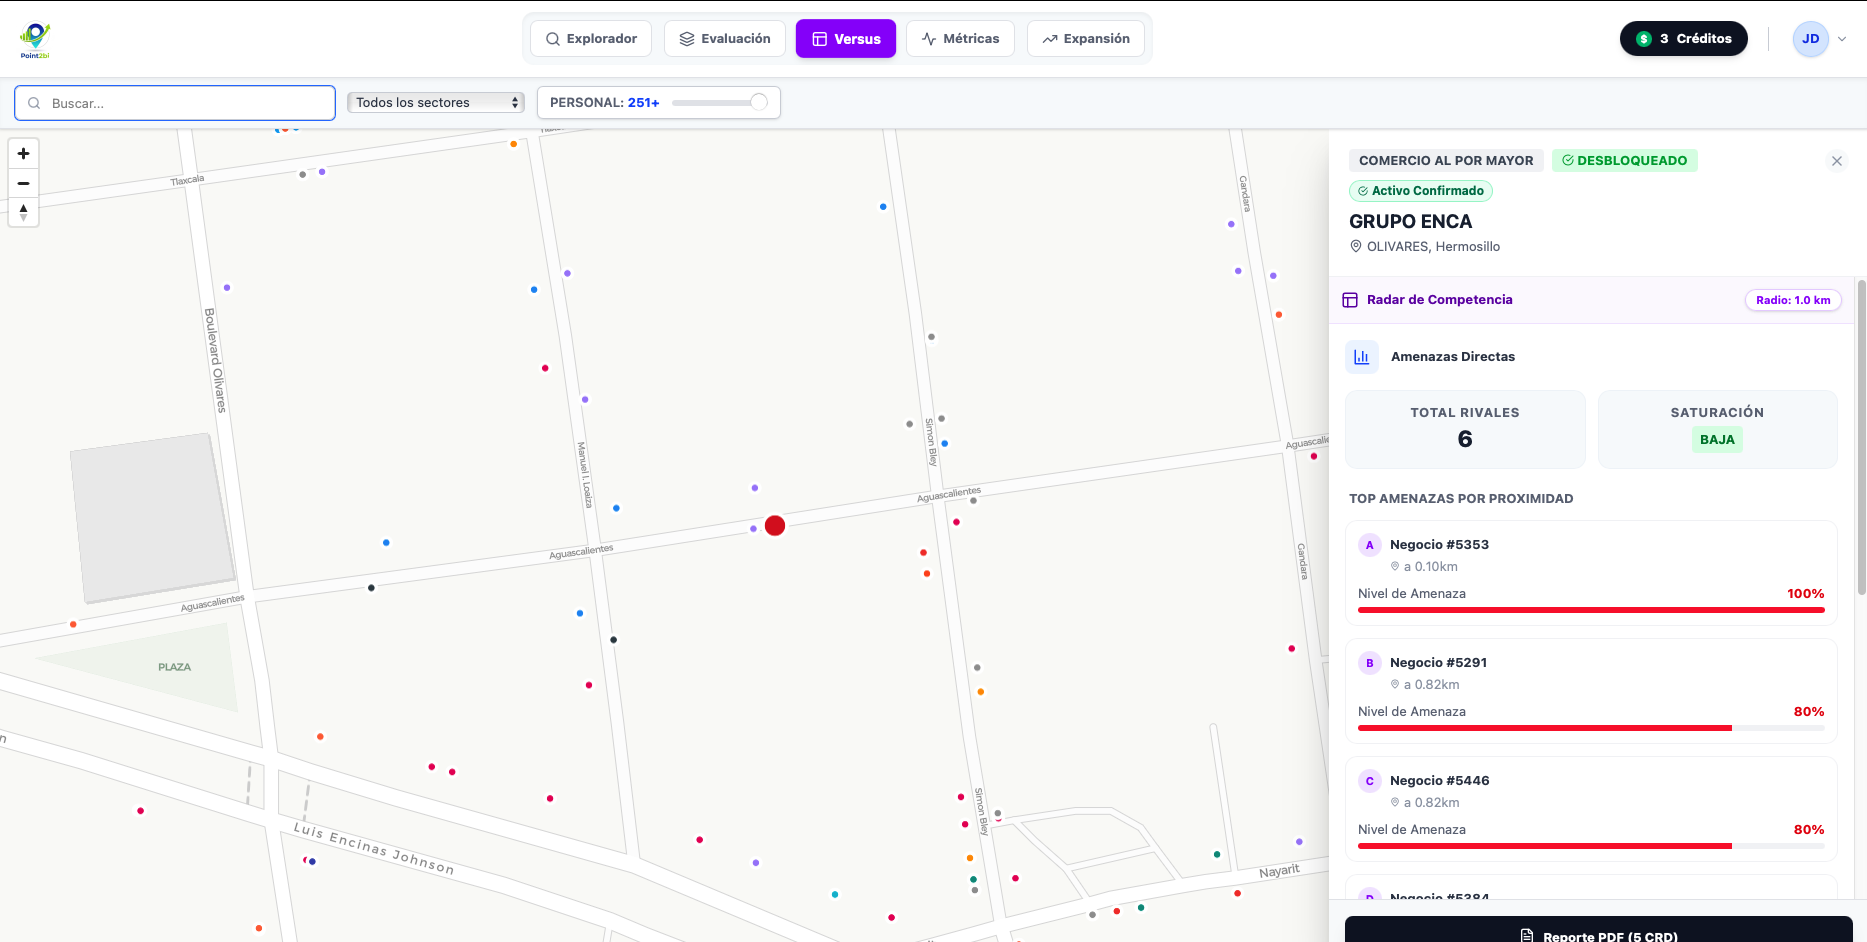Open the Todos los sectores dropdown
This screenshot has height=942, width=1867.
tap(435, 103)
